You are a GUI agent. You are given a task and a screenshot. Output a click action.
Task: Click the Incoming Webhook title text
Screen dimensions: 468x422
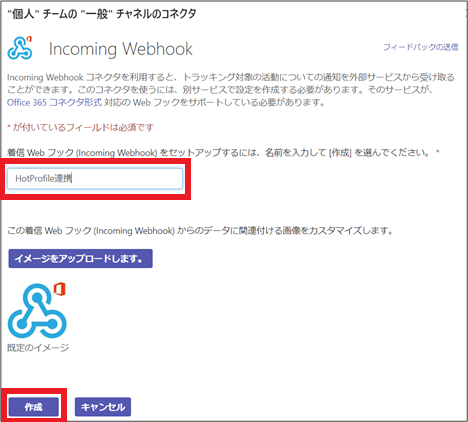point(121,49)
